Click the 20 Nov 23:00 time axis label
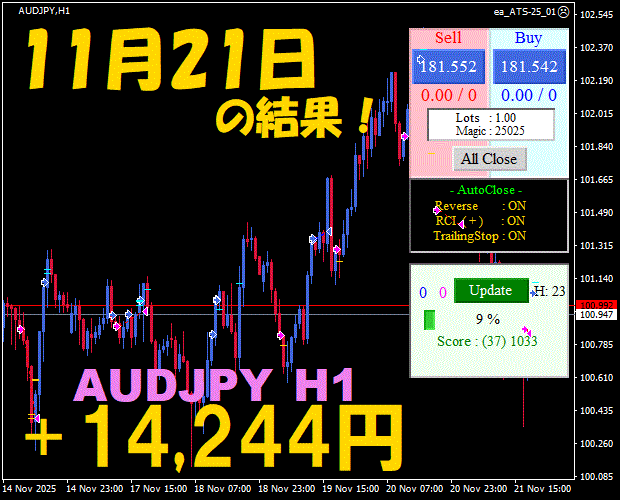The image size is (620, 500). (x=478, y=489)
